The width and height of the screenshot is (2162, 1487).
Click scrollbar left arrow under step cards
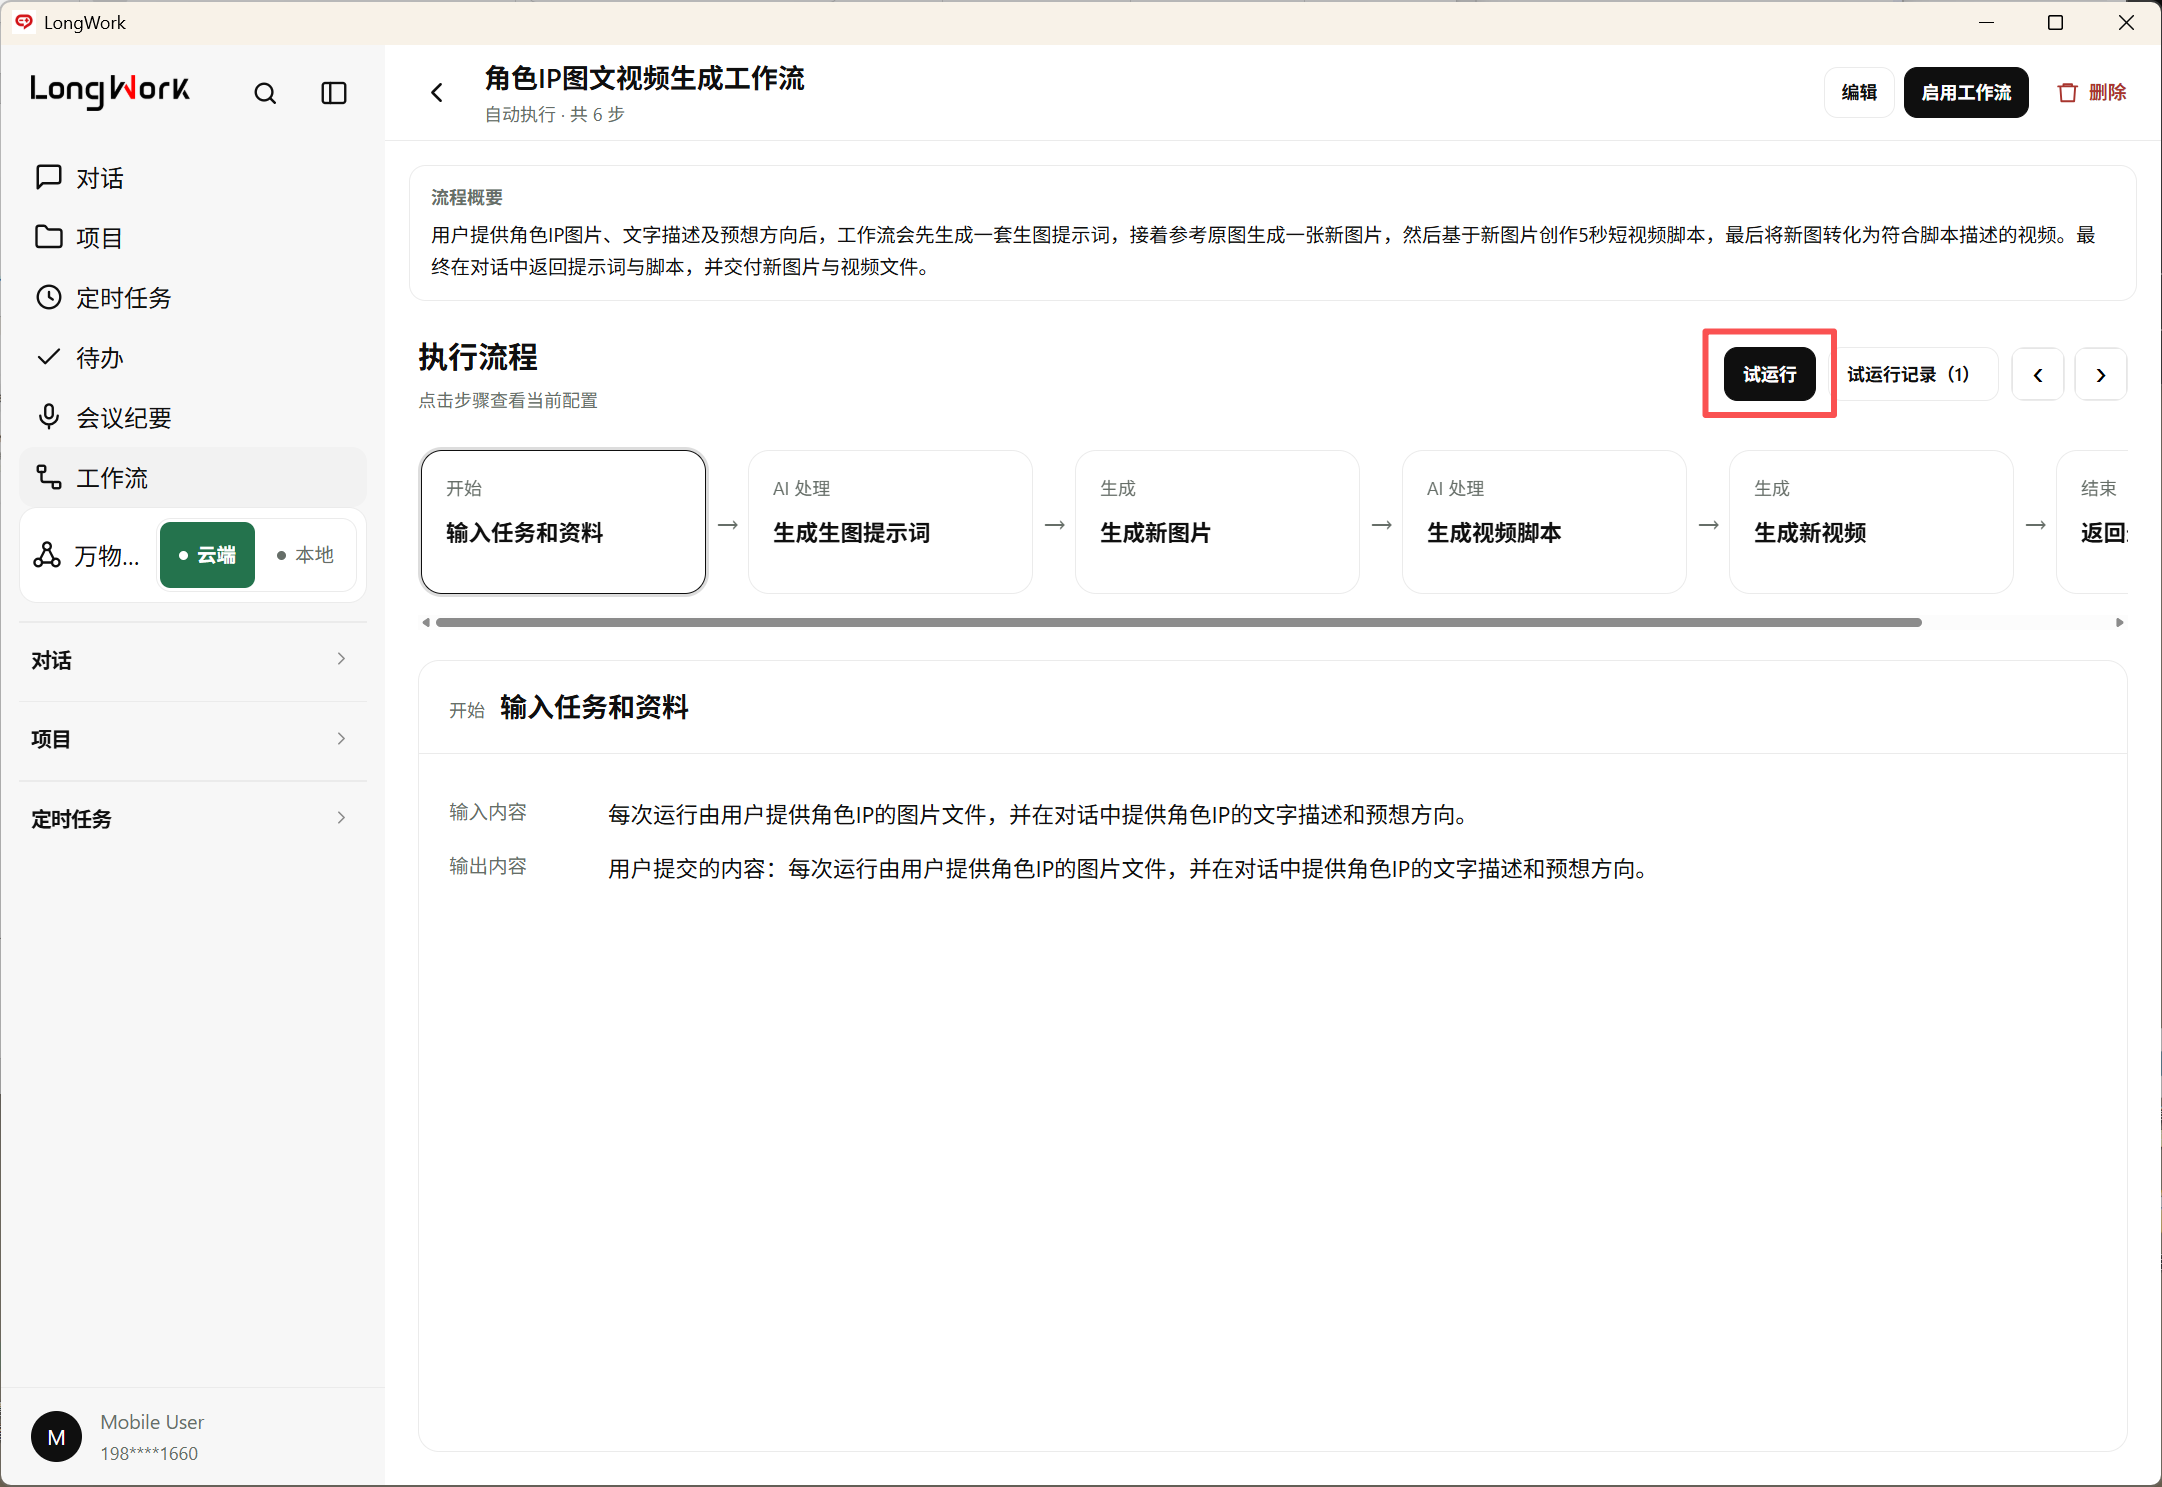coord(426,622)
